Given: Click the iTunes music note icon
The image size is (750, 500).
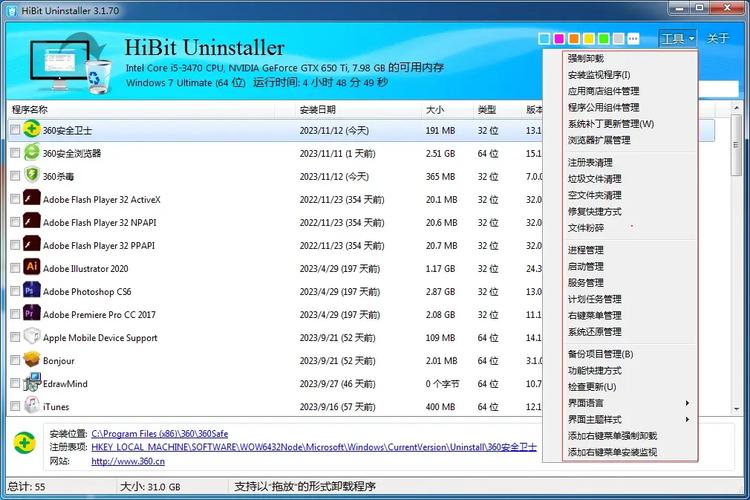Looking at the screenshot, I should coord(32,405).
